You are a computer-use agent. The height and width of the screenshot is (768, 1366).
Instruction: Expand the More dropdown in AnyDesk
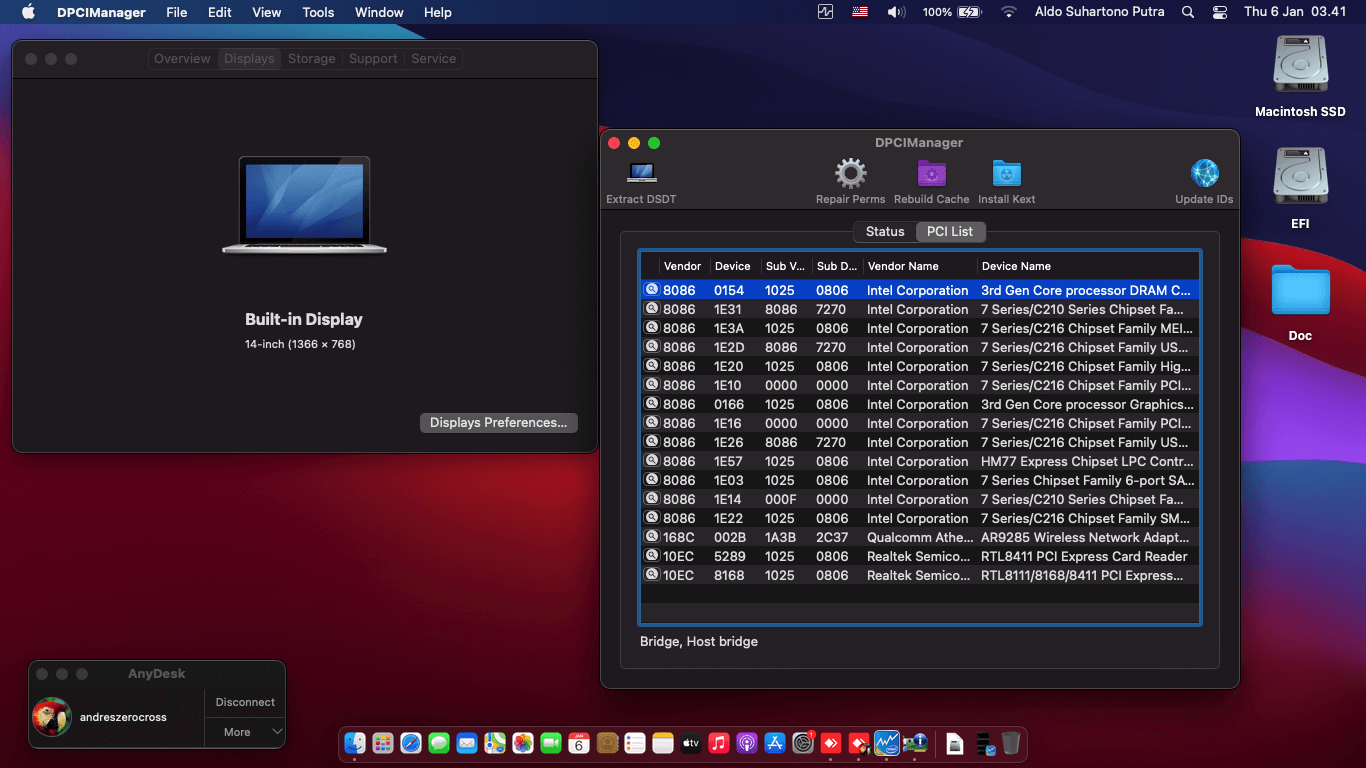click(244, 732)
